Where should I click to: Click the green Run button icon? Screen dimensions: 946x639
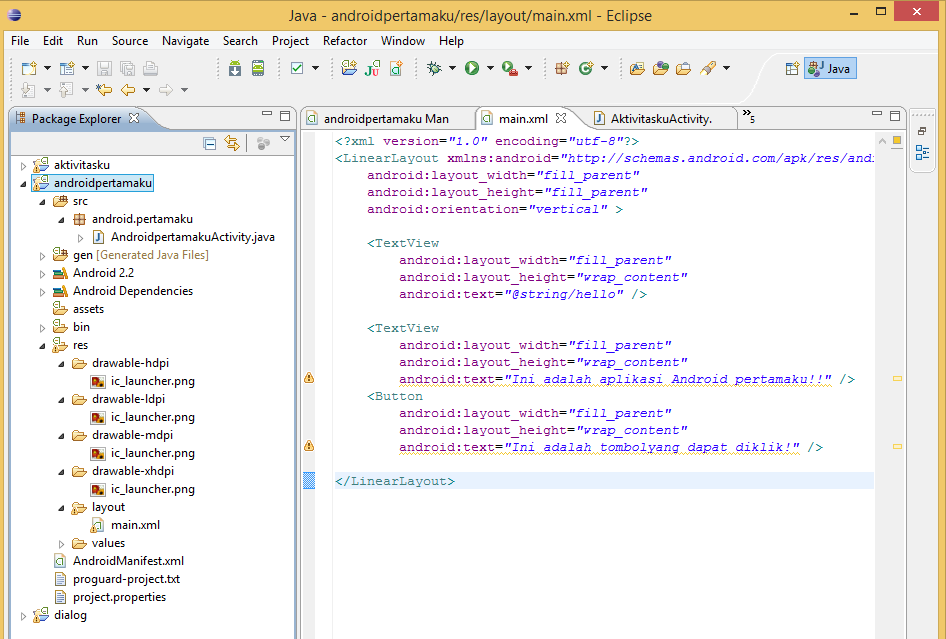click(472, 68)
